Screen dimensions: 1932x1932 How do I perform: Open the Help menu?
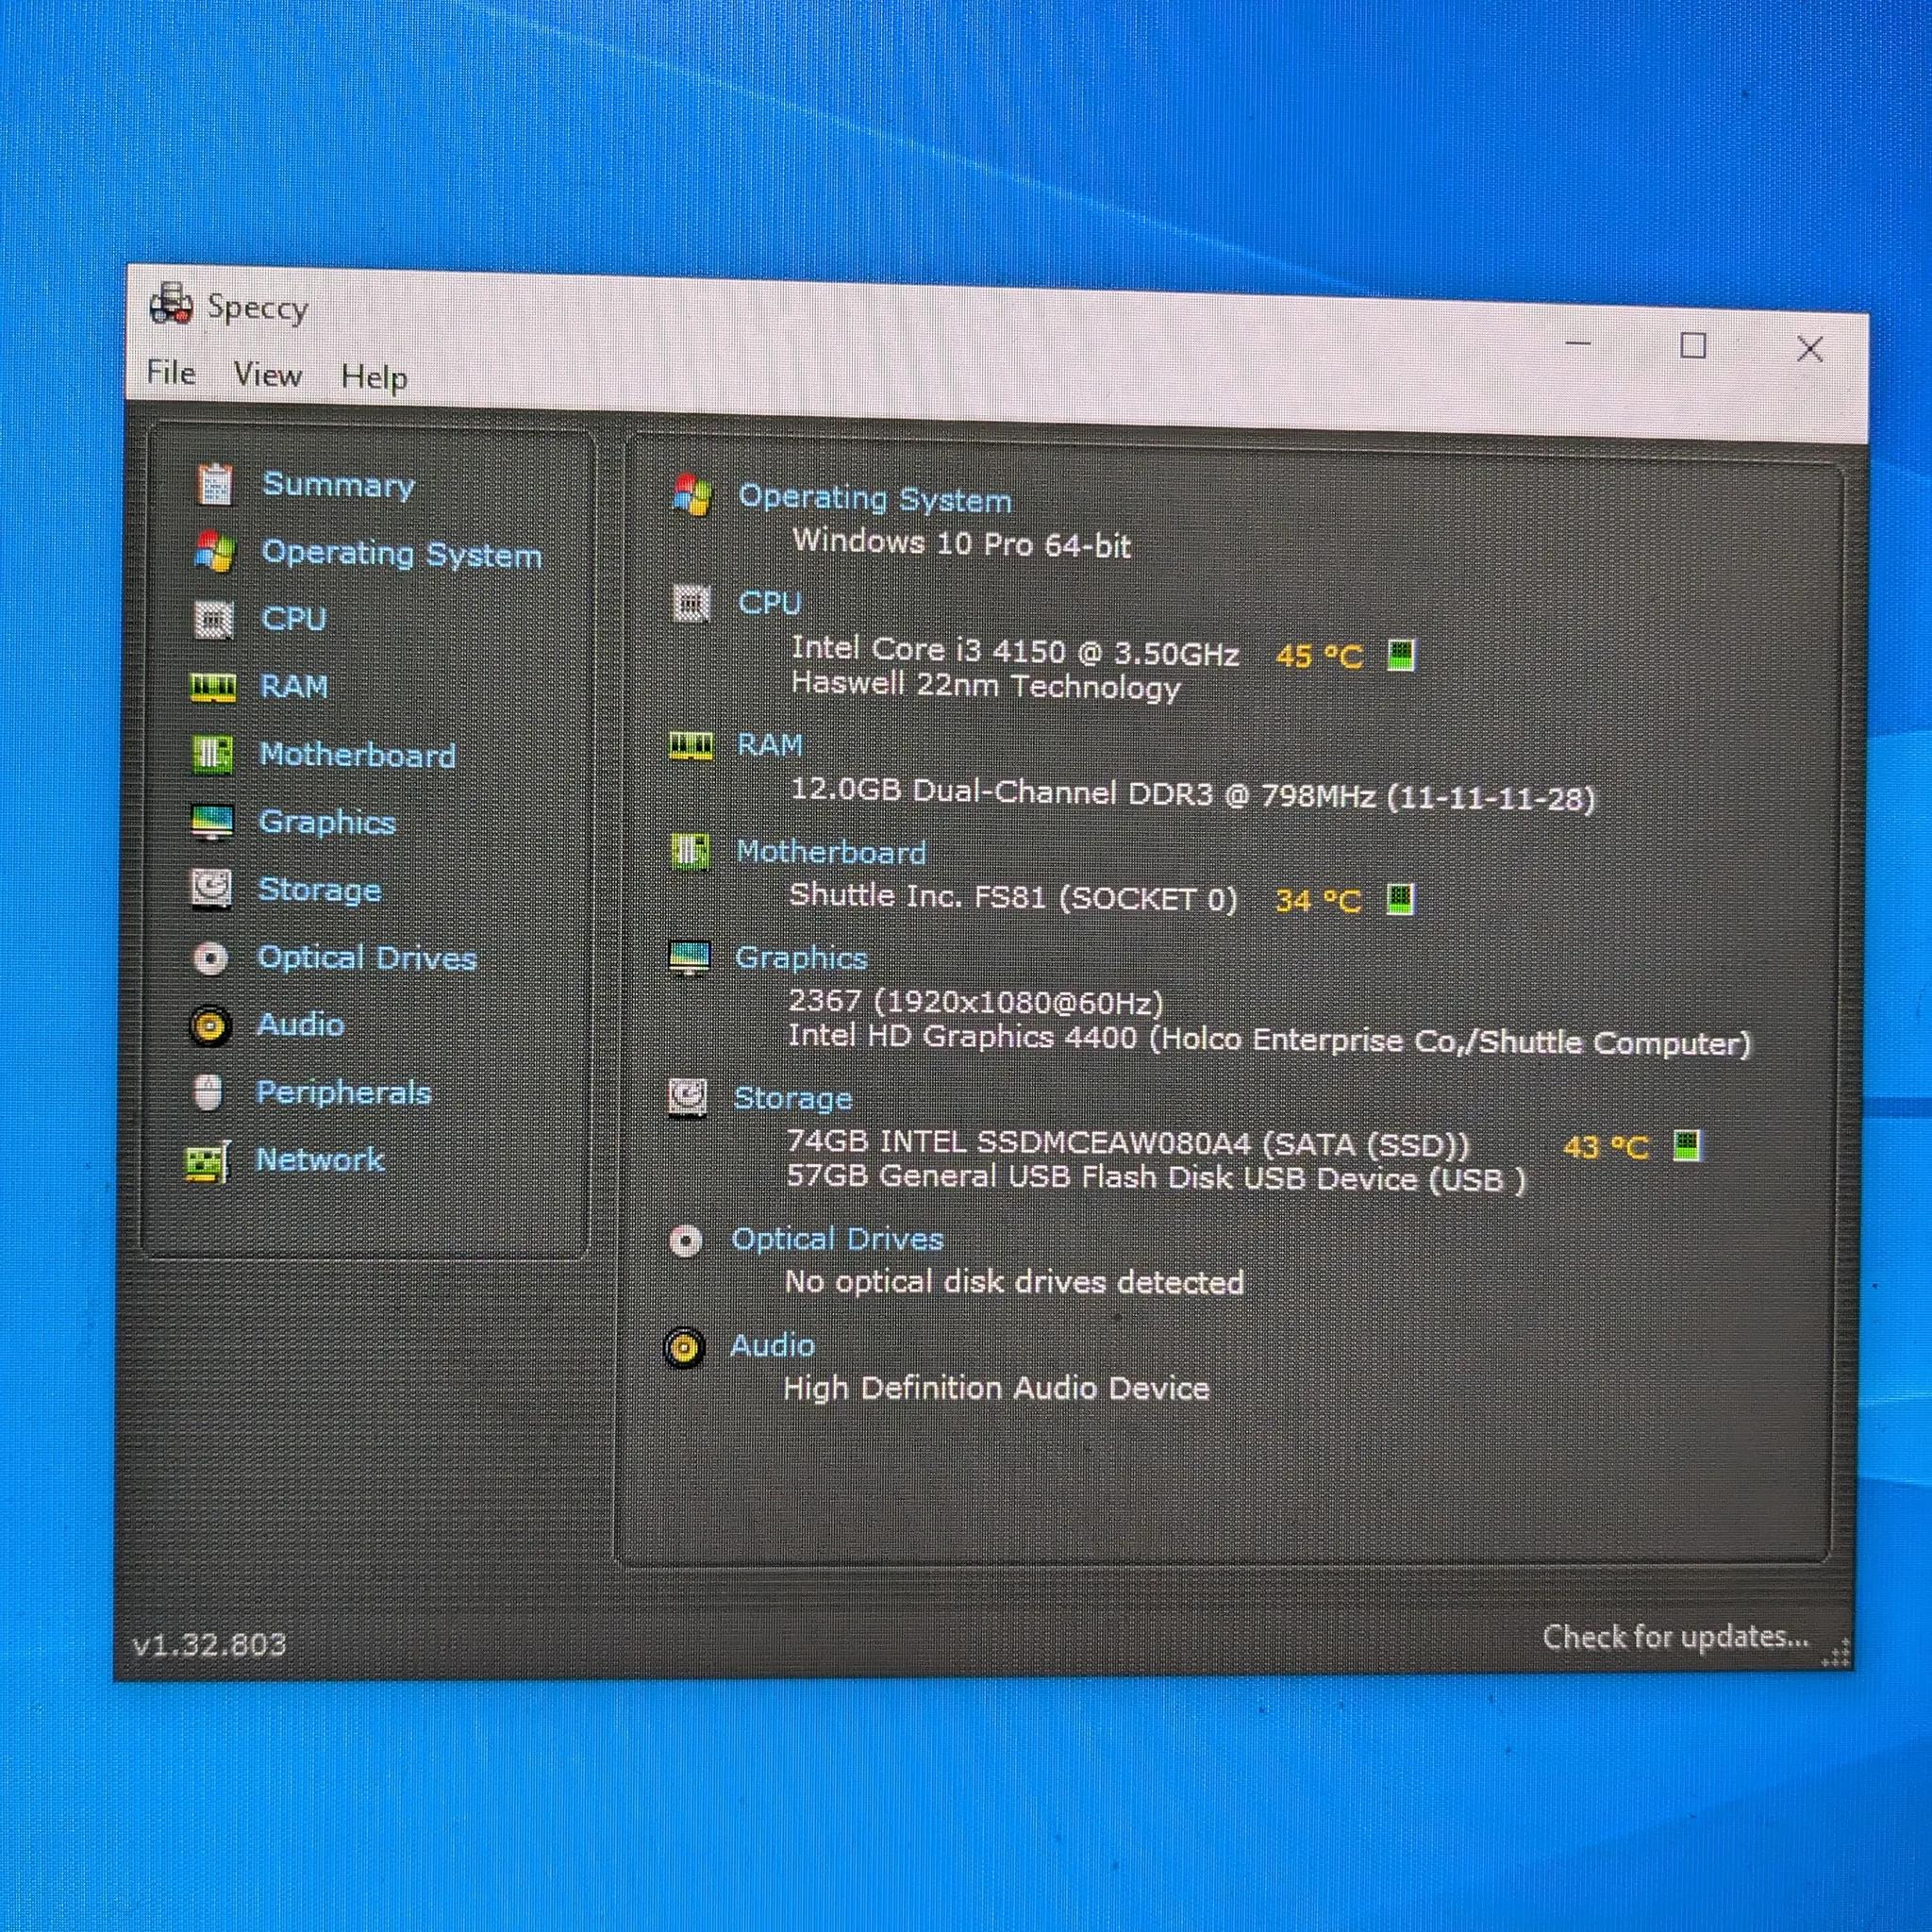coord(374,377)
